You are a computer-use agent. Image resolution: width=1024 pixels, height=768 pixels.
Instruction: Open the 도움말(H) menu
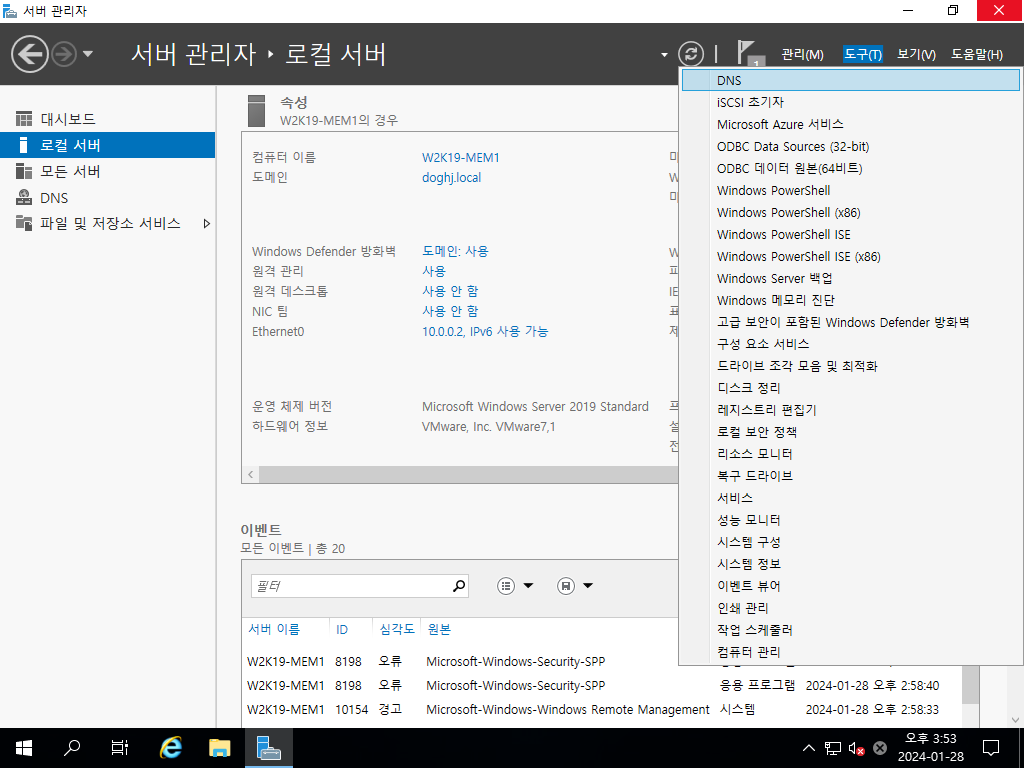coord(976,55)
